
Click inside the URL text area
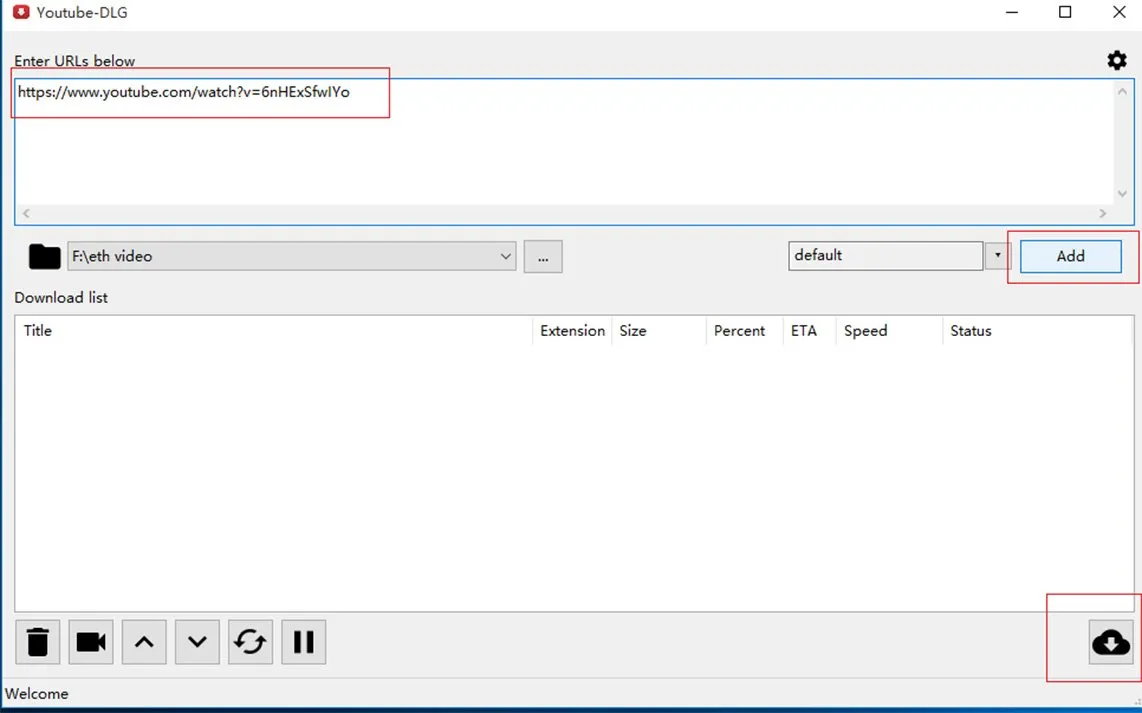pos(564,143)
